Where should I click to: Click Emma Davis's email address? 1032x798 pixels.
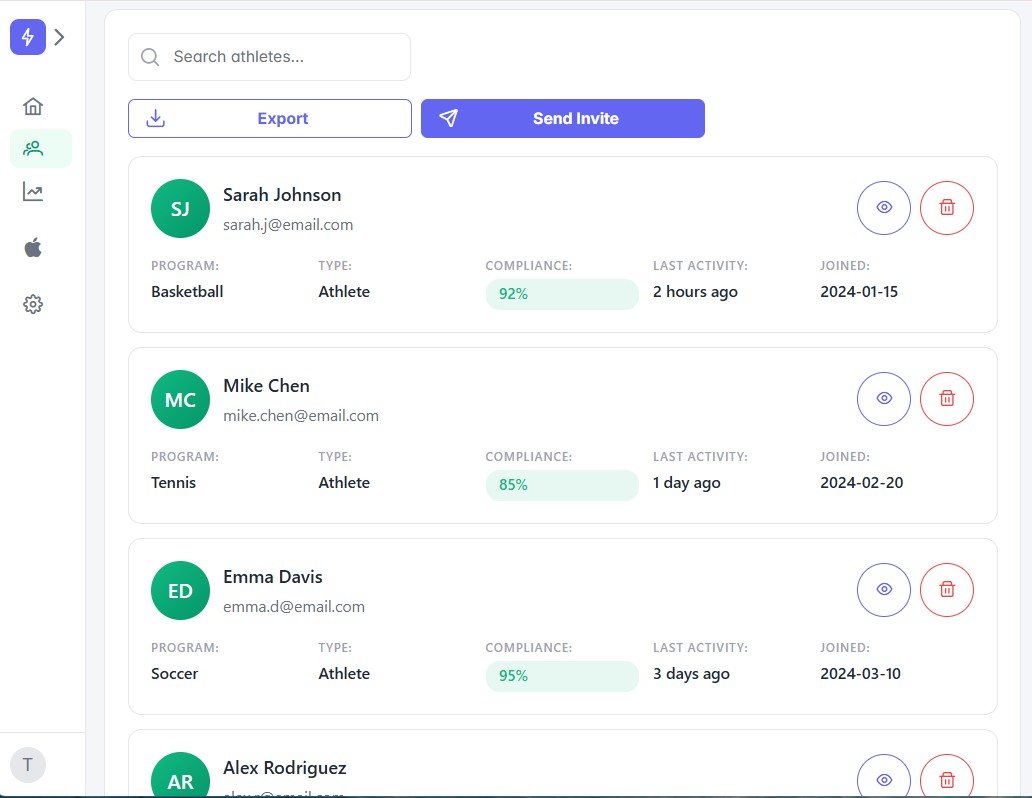click(x=294, y=607)
